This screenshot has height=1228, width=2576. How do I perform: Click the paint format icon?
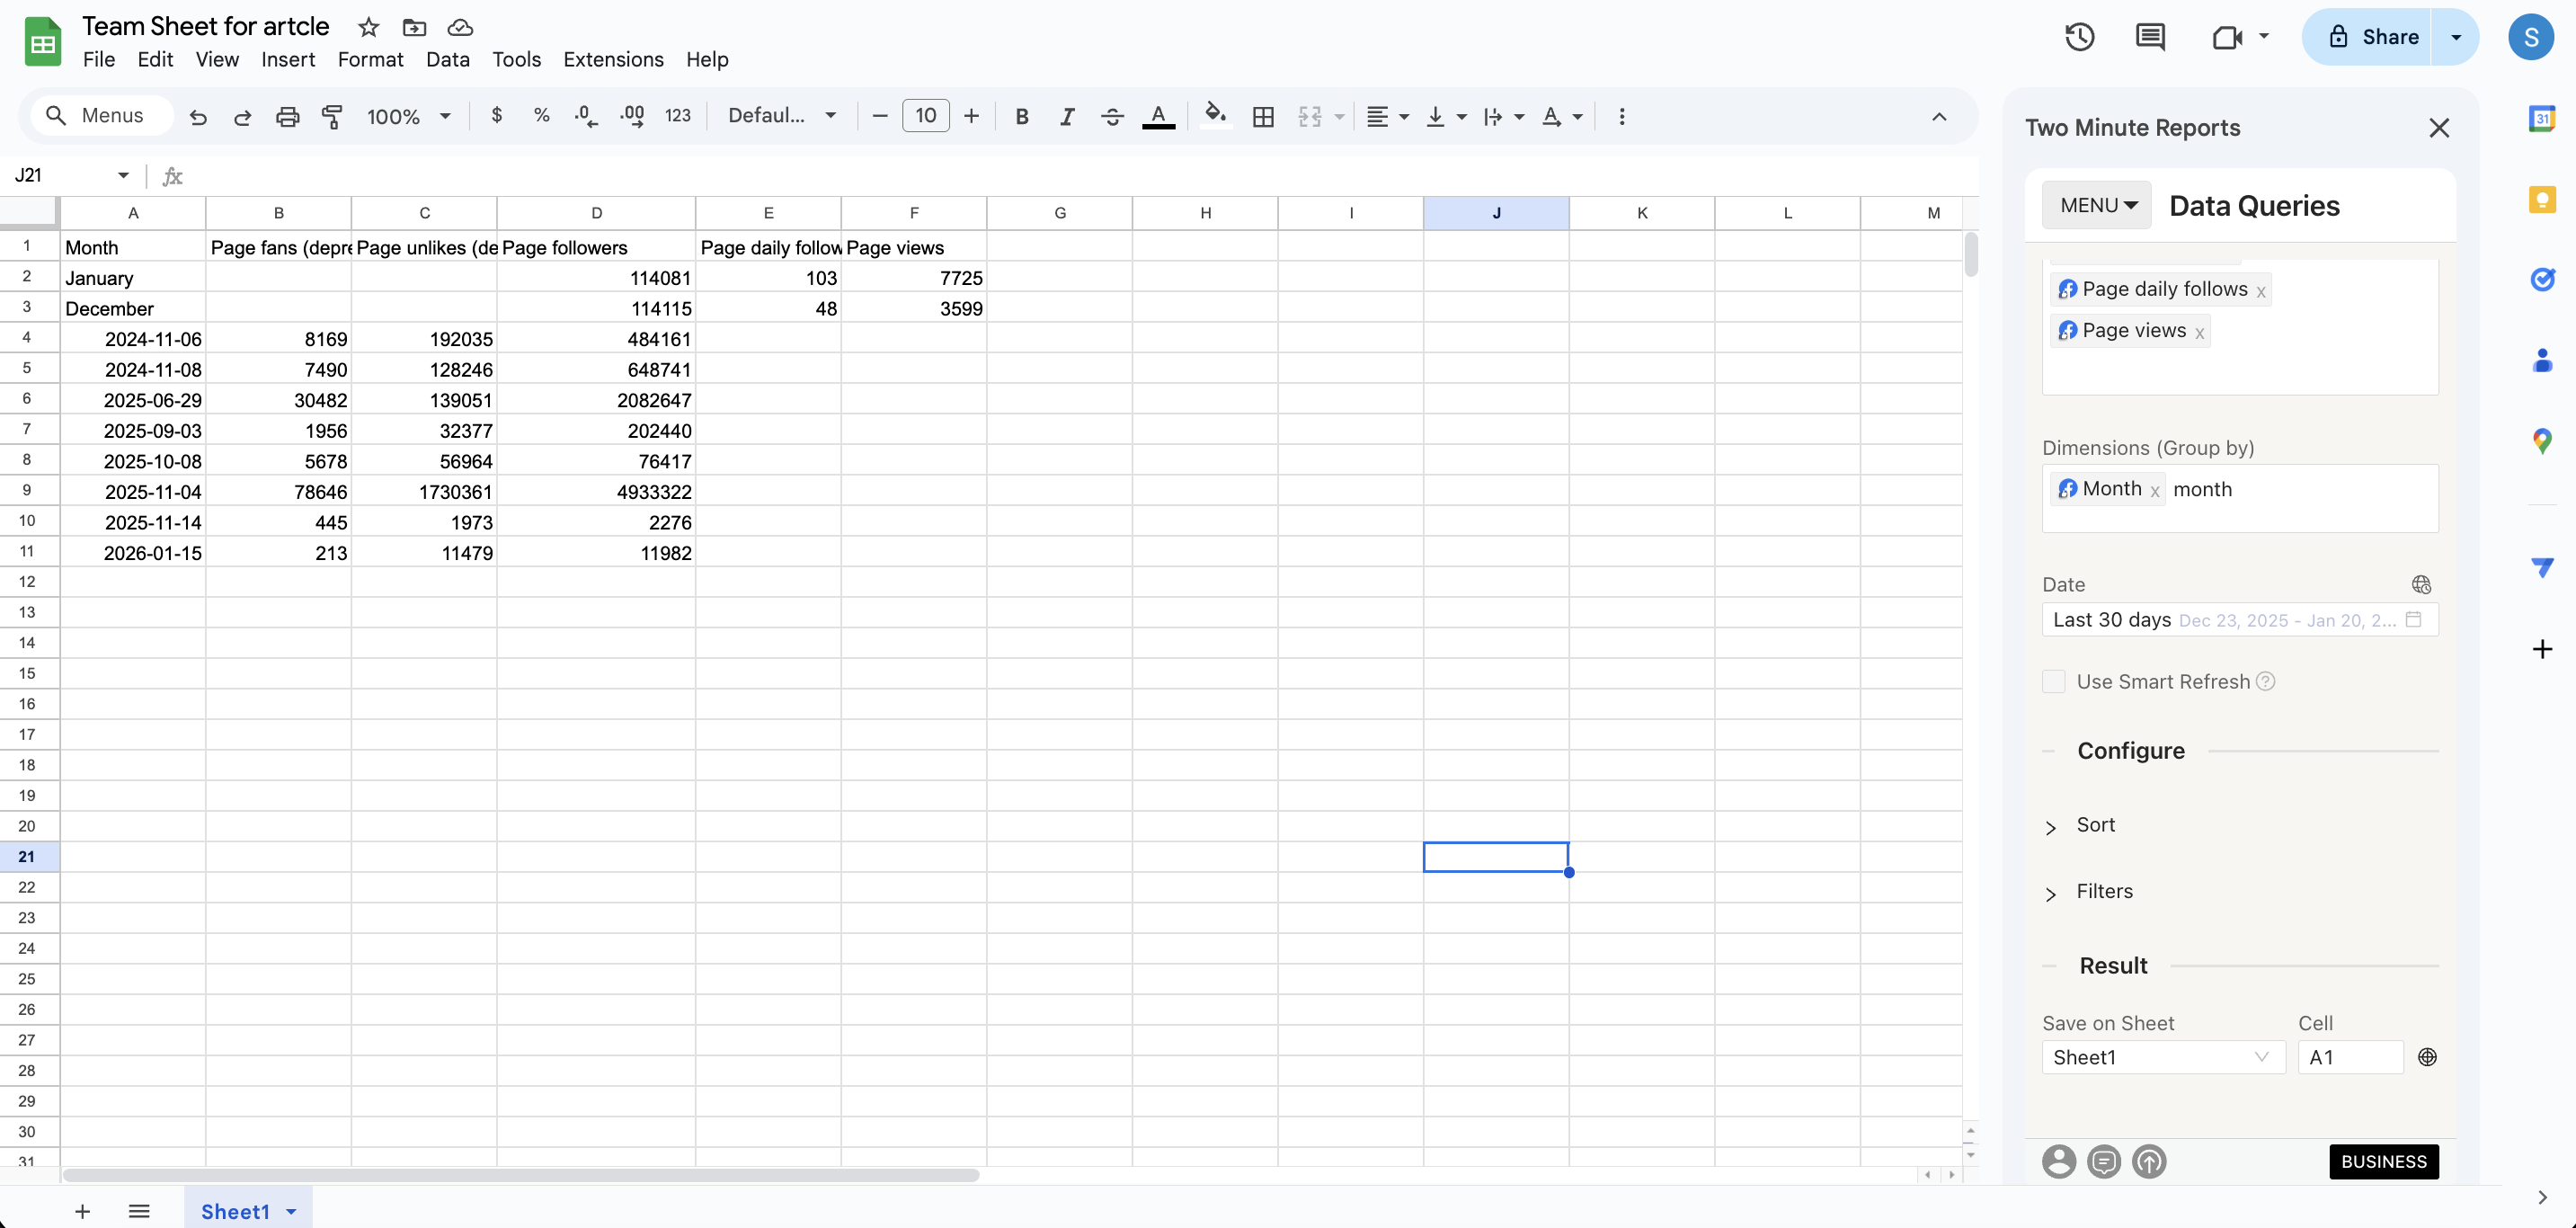[x=332, y=116]
